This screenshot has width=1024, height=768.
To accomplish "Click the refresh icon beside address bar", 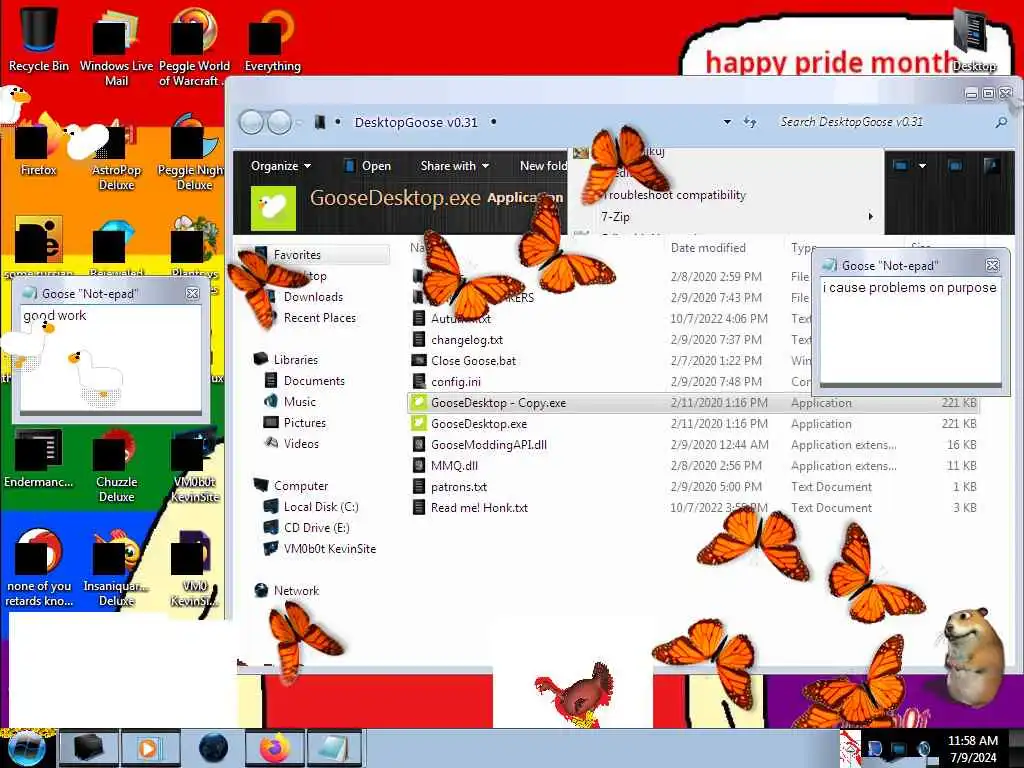I will [750, 122].
